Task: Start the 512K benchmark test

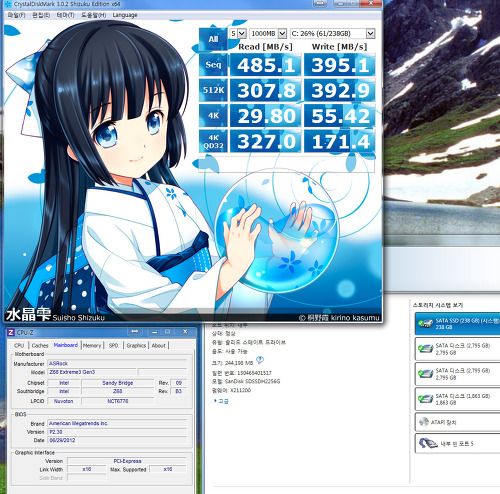Action: tap(213, 90)
